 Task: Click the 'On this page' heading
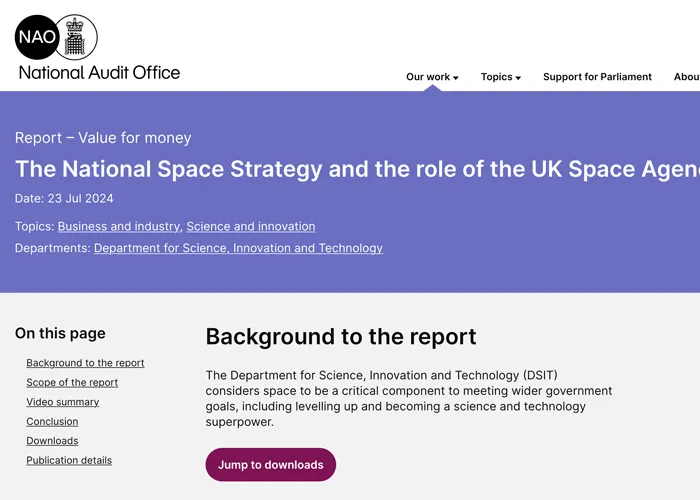pyautogui.click(x=60, y=333)
